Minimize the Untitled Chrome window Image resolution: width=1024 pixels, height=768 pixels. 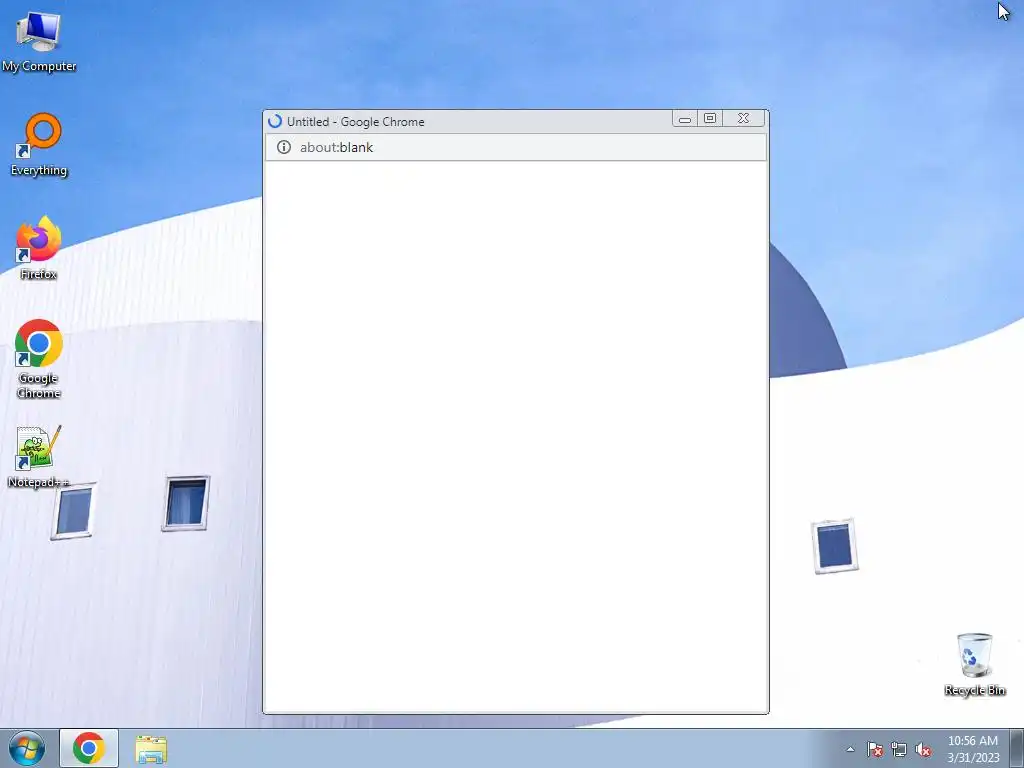pos(684,119)
